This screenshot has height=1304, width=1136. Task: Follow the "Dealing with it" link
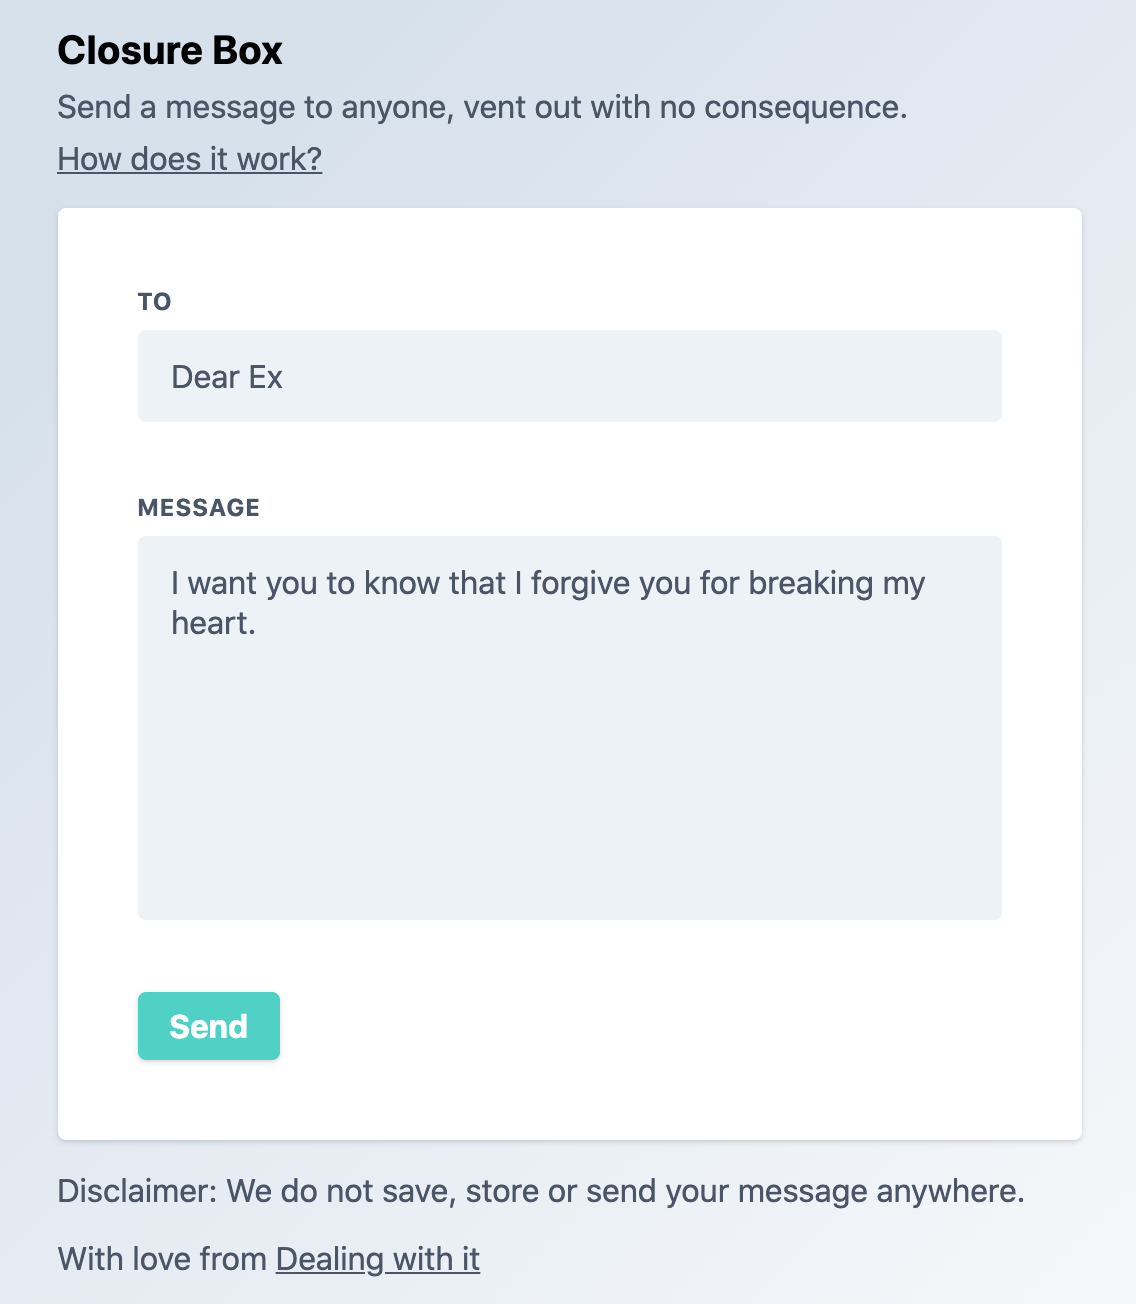click(x=377, y=1259)
